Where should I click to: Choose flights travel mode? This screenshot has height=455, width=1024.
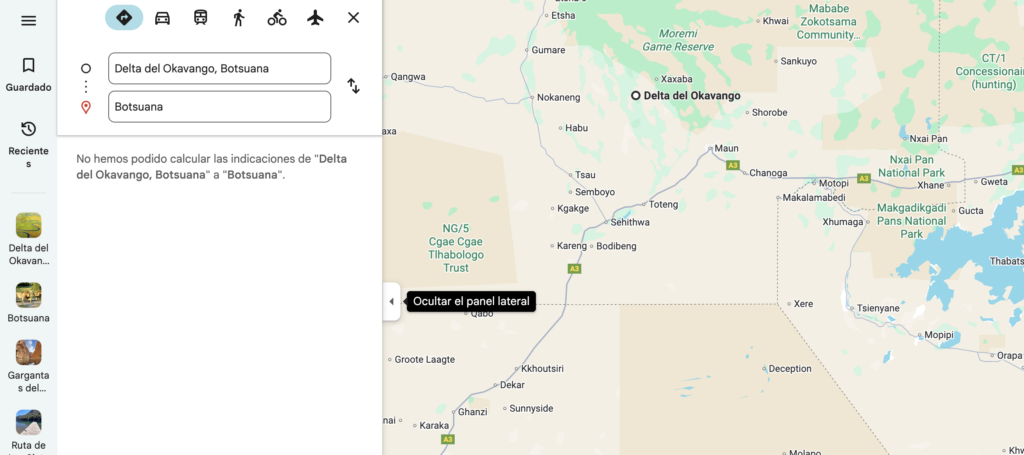316,17
